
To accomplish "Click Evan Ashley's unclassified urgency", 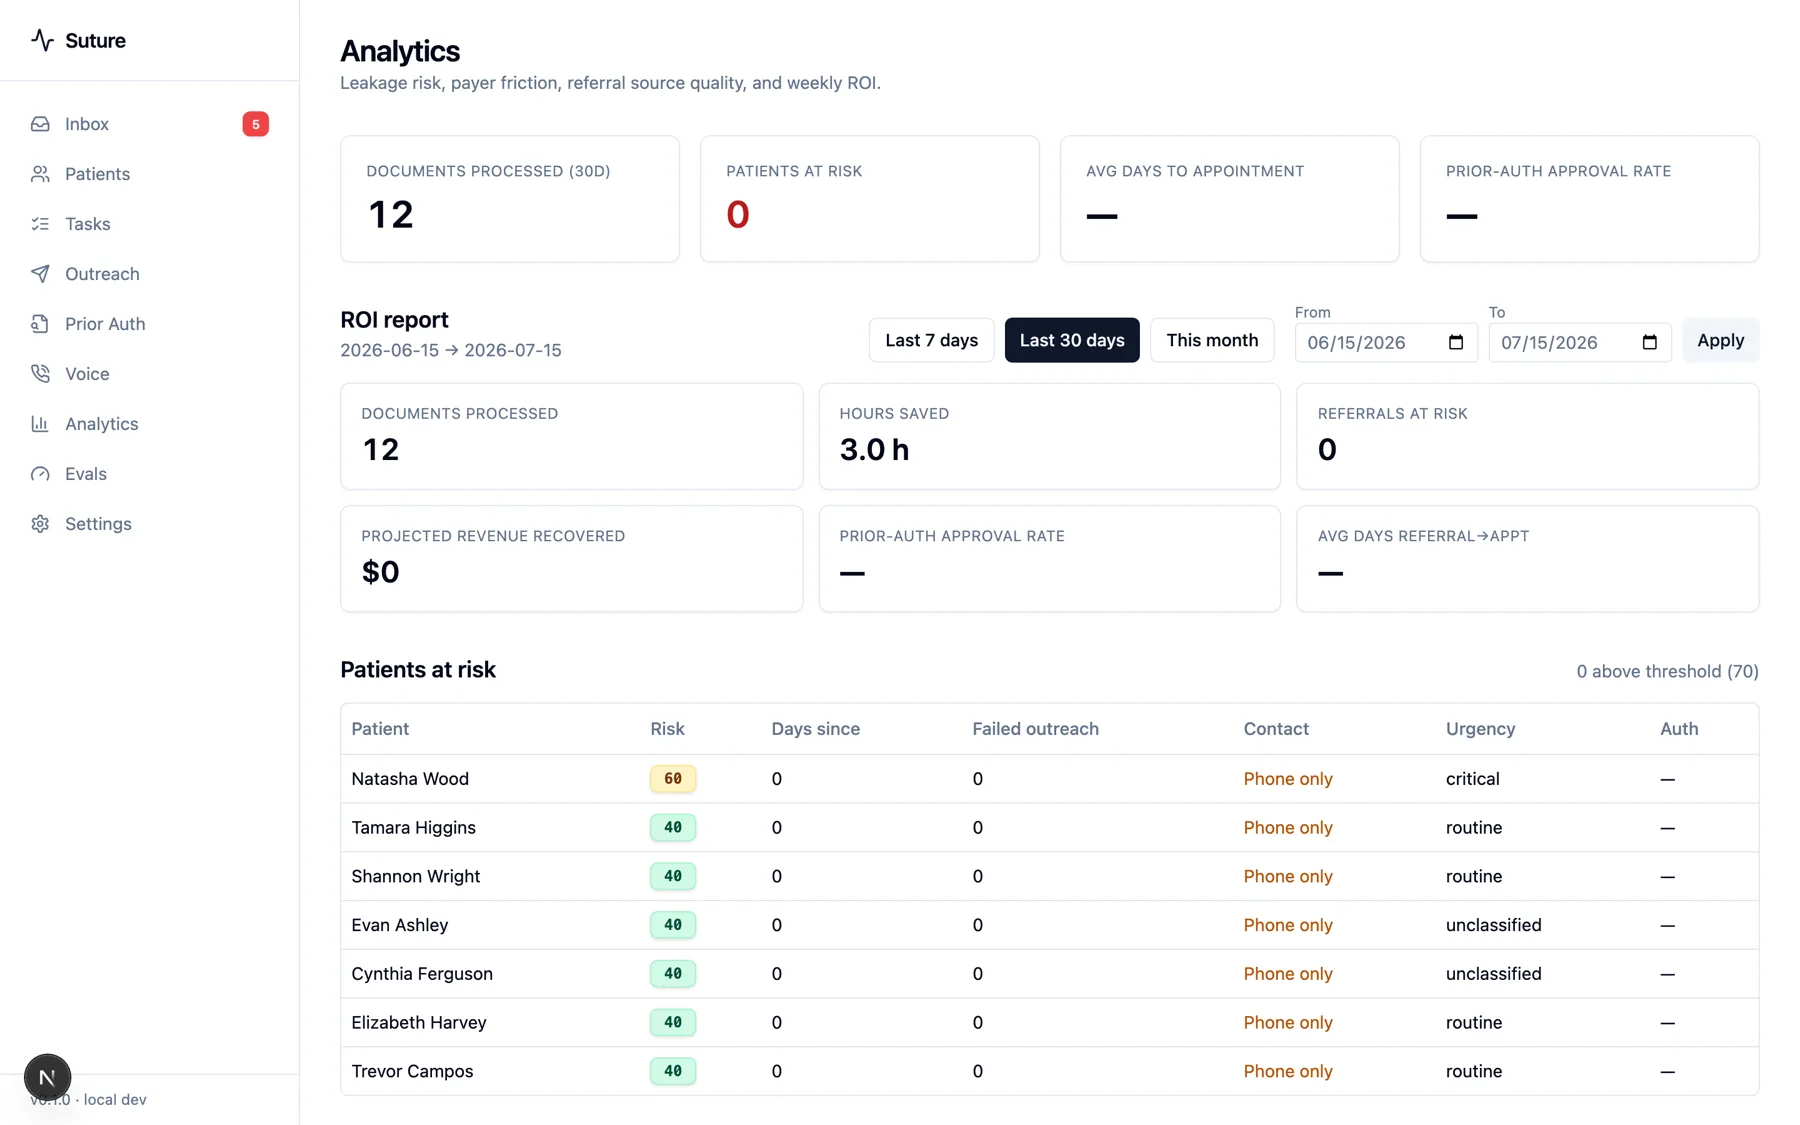I will pyautogui.click(x=1493, y=925).
